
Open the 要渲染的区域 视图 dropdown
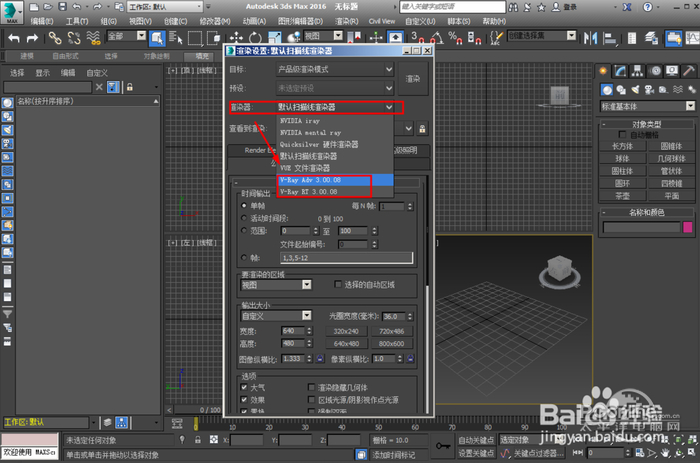(276, 284)
